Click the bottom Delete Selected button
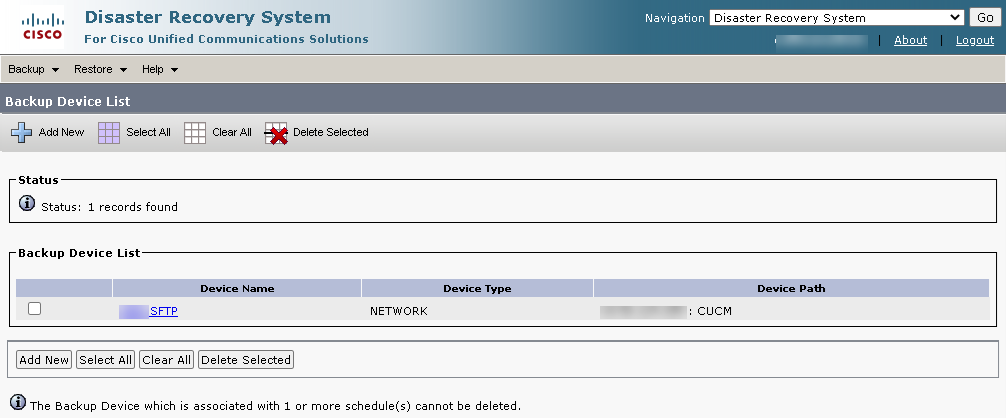The width and height of the screenshot is (1006, 418). pyautogui.click(x=246, y=360)
